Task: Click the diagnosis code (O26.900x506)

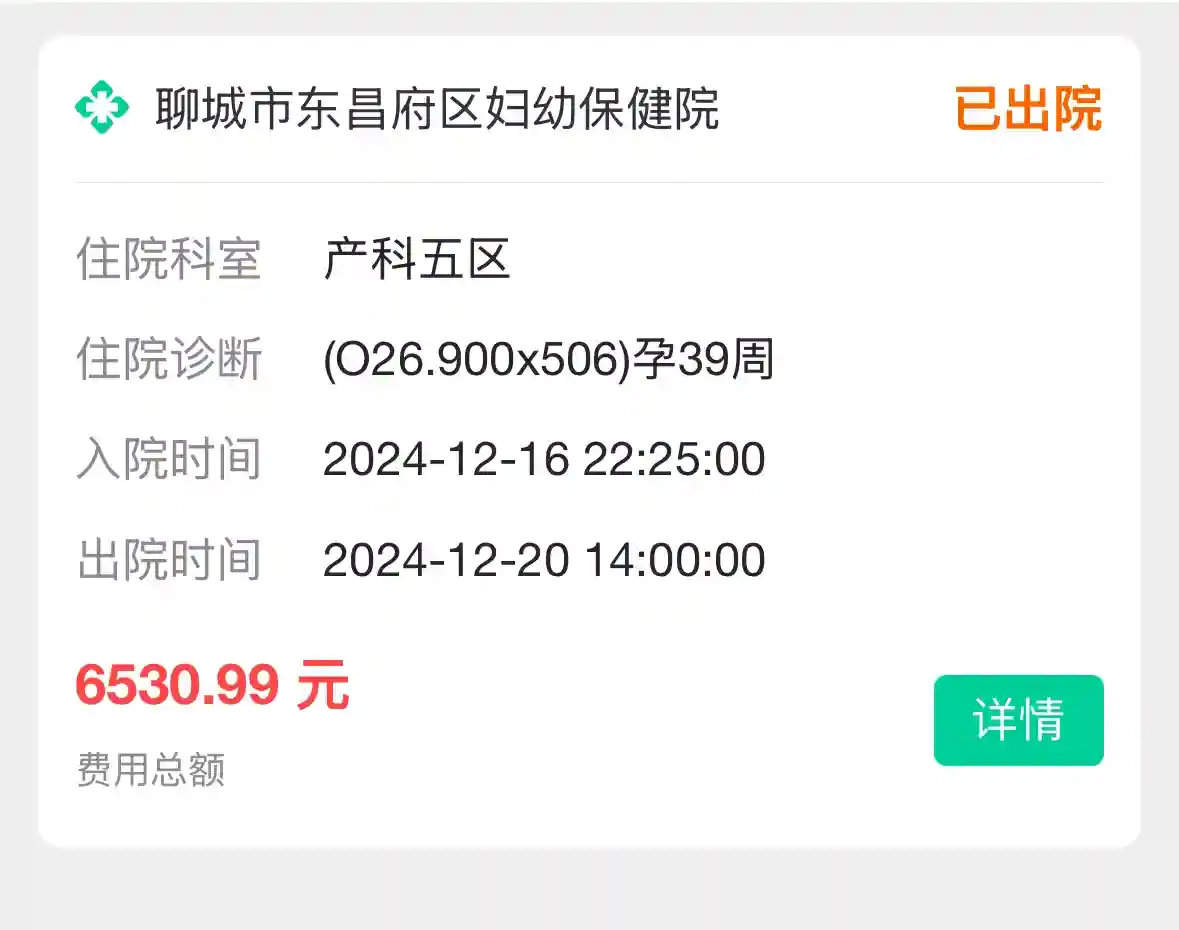Action: 475,360
